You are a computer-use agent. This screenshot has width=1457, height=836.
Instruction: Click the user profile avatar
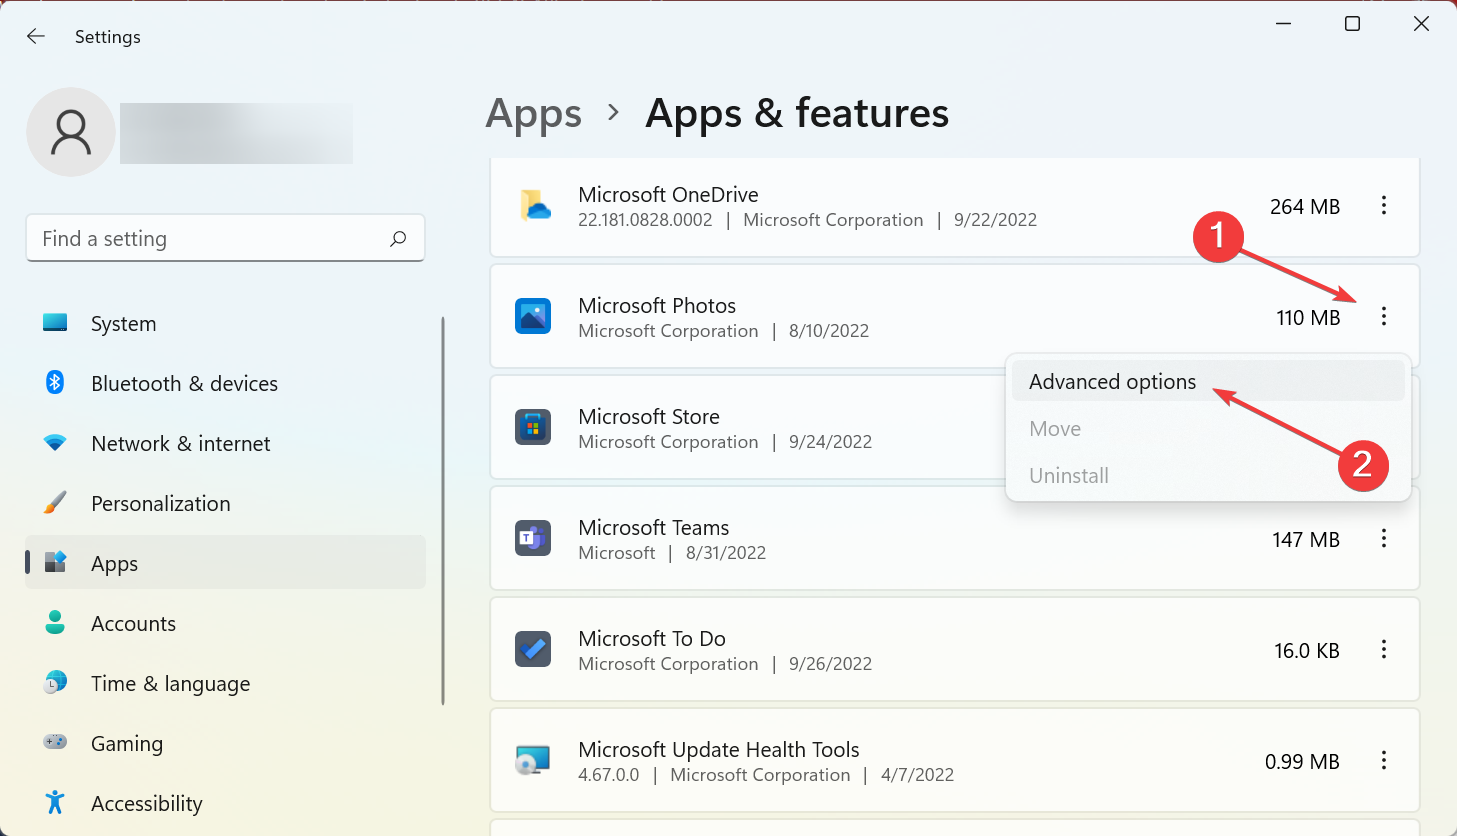71,132
